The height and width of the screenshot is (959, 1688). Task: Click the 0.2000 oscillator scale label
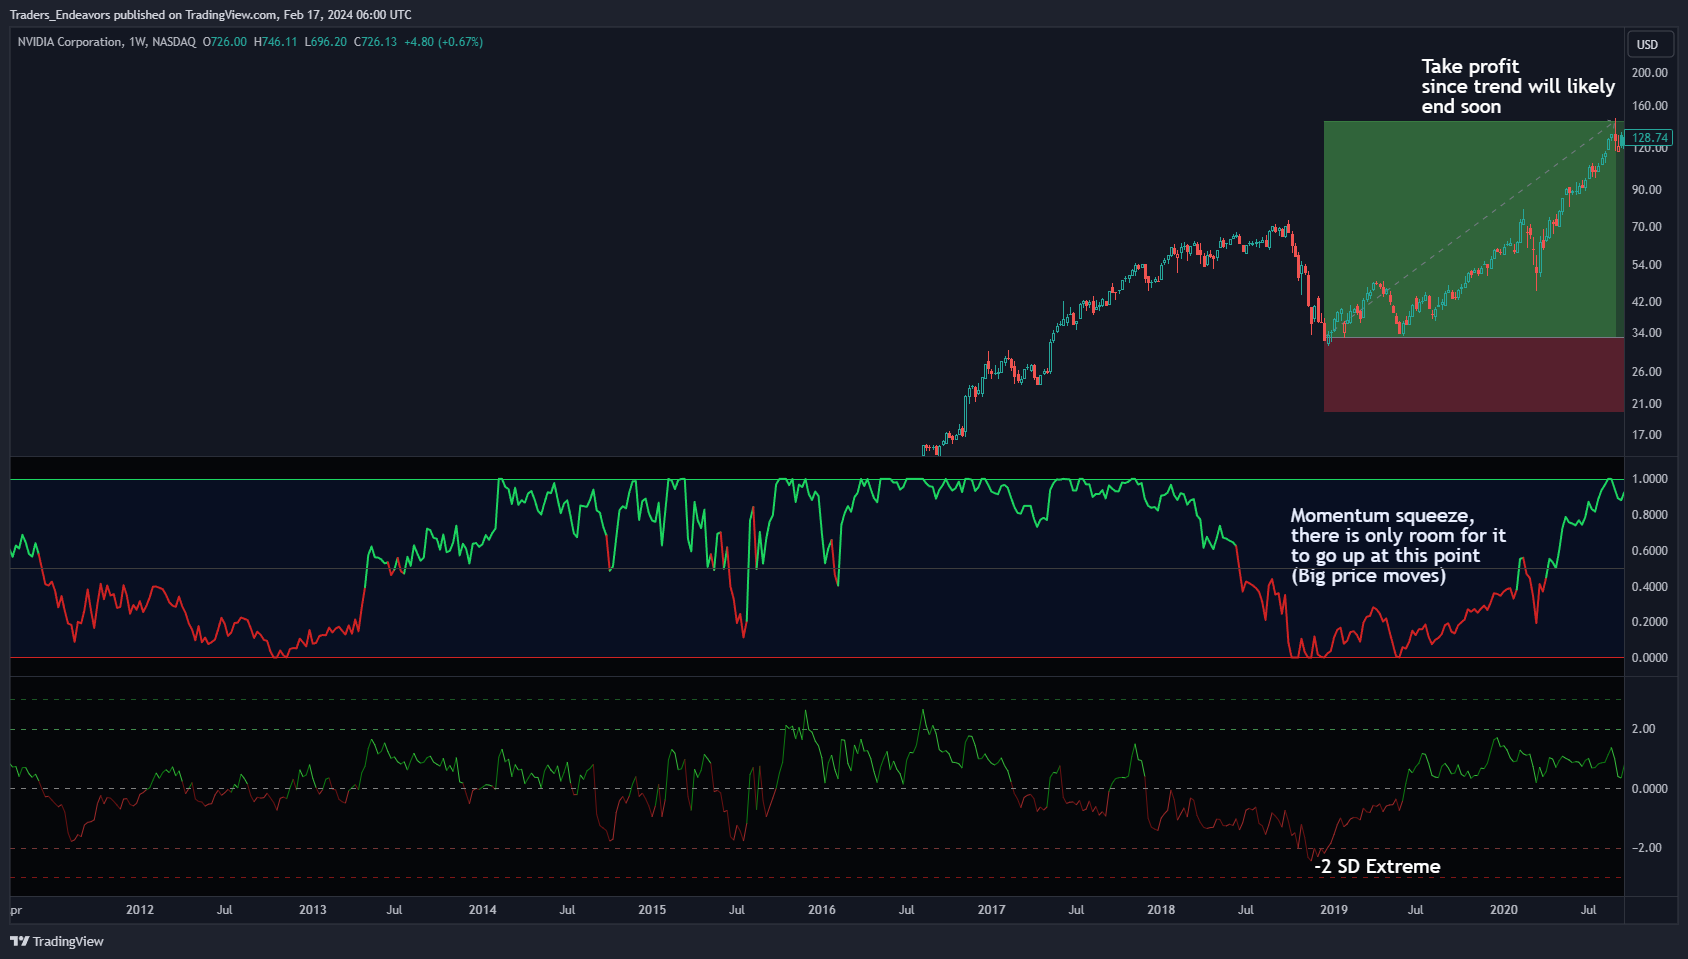point(1650,622)
